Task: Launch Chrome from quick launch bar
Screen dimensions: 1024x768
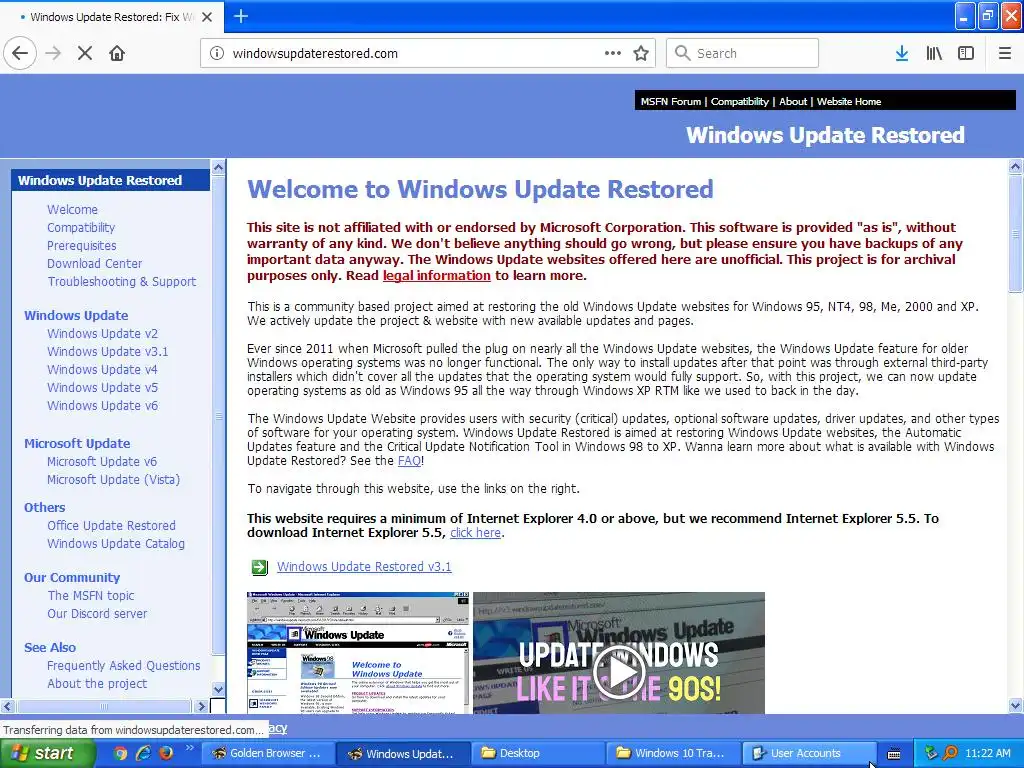Action: click(120, 753)
